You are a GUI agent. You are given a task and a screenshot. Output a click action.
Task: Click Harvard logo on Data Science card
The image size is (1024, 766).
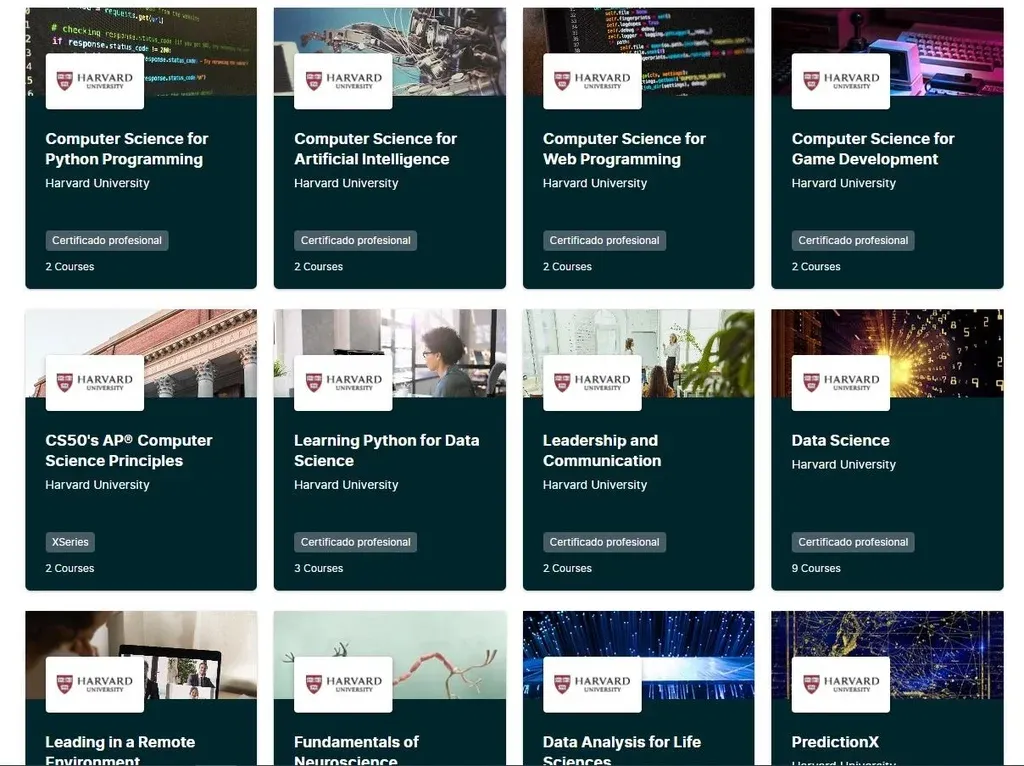(840, 383)
